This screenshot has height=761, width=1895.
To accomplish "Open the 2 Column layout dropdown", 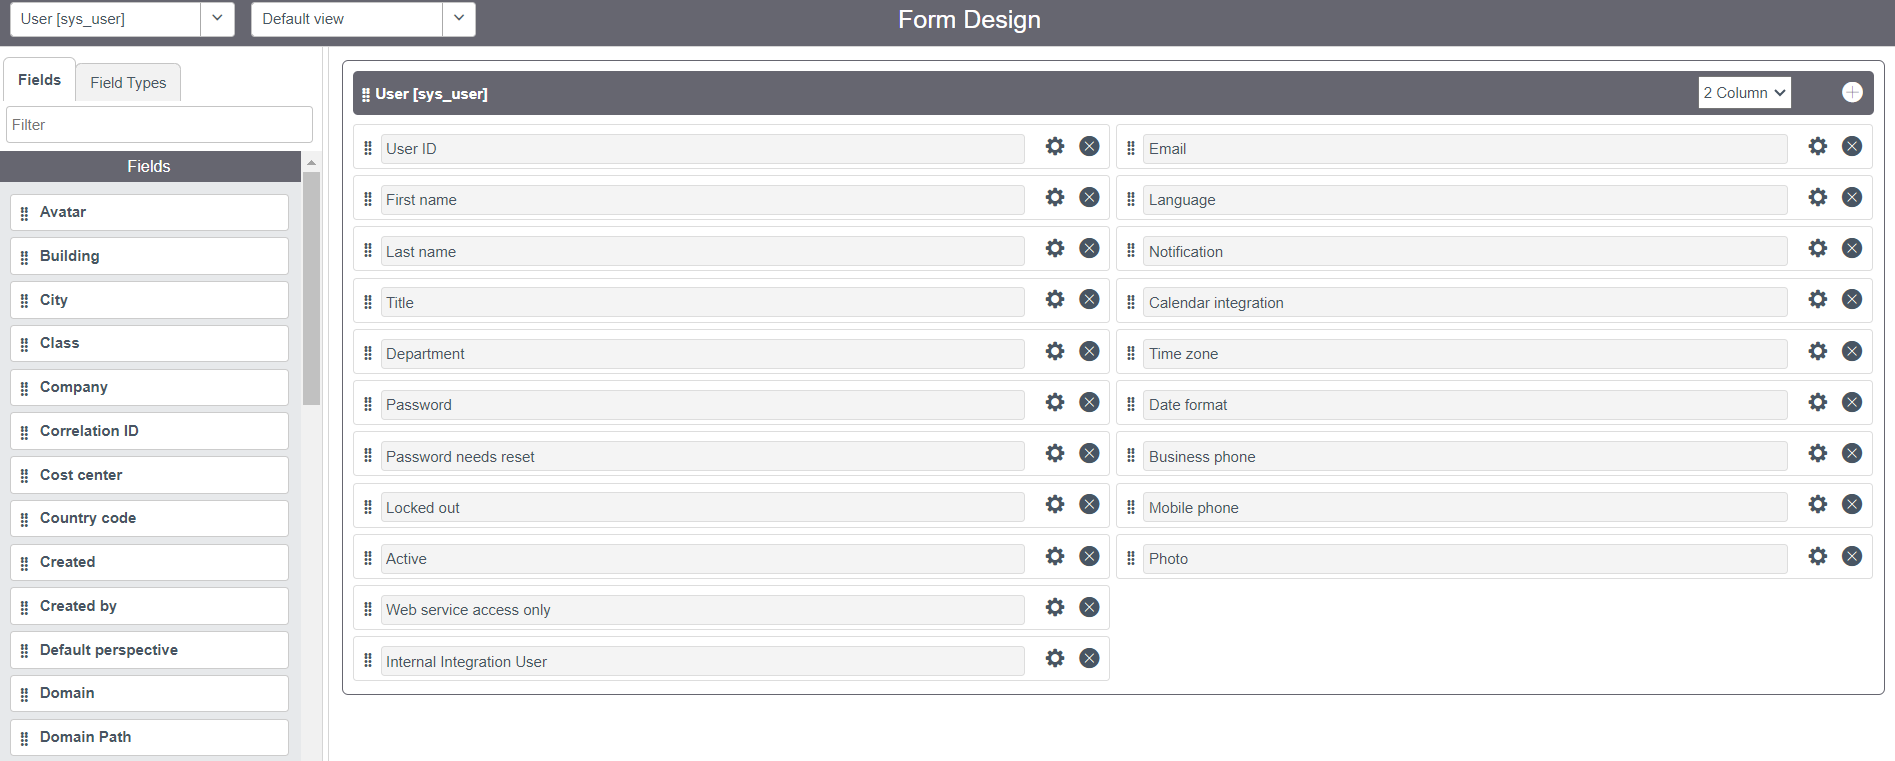I will click(1744, 93).
